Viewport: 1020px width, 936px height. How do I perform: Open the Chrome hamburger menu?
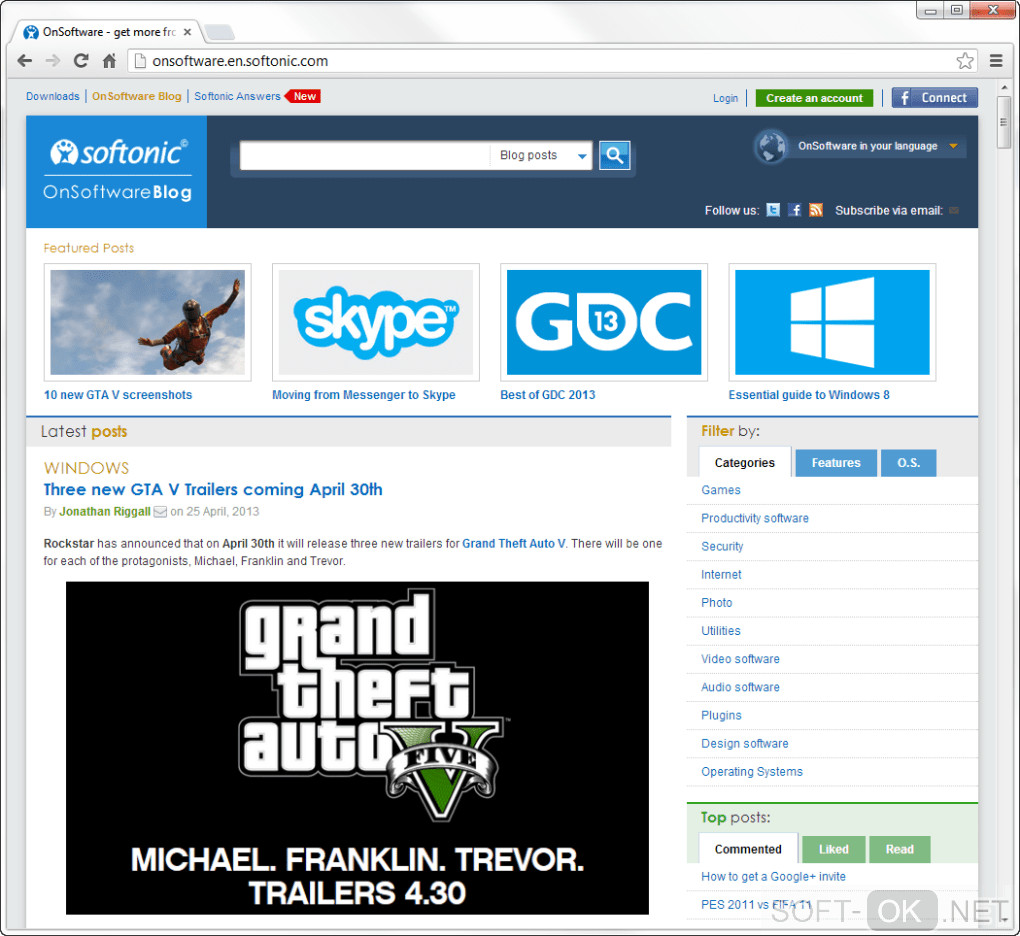pyautogui.click(x=996, y=61)
